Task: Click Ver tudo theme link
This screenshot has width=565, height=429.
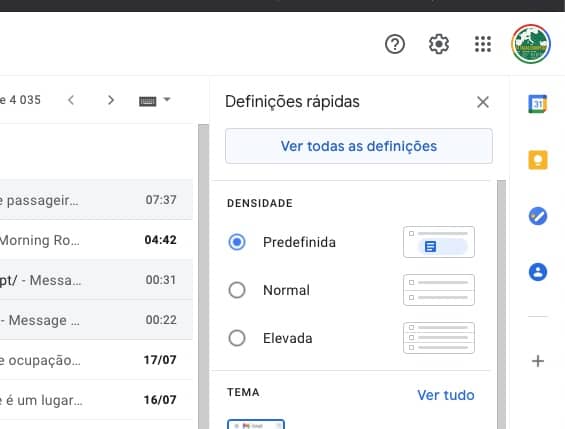Action: (x=445, y=395)
